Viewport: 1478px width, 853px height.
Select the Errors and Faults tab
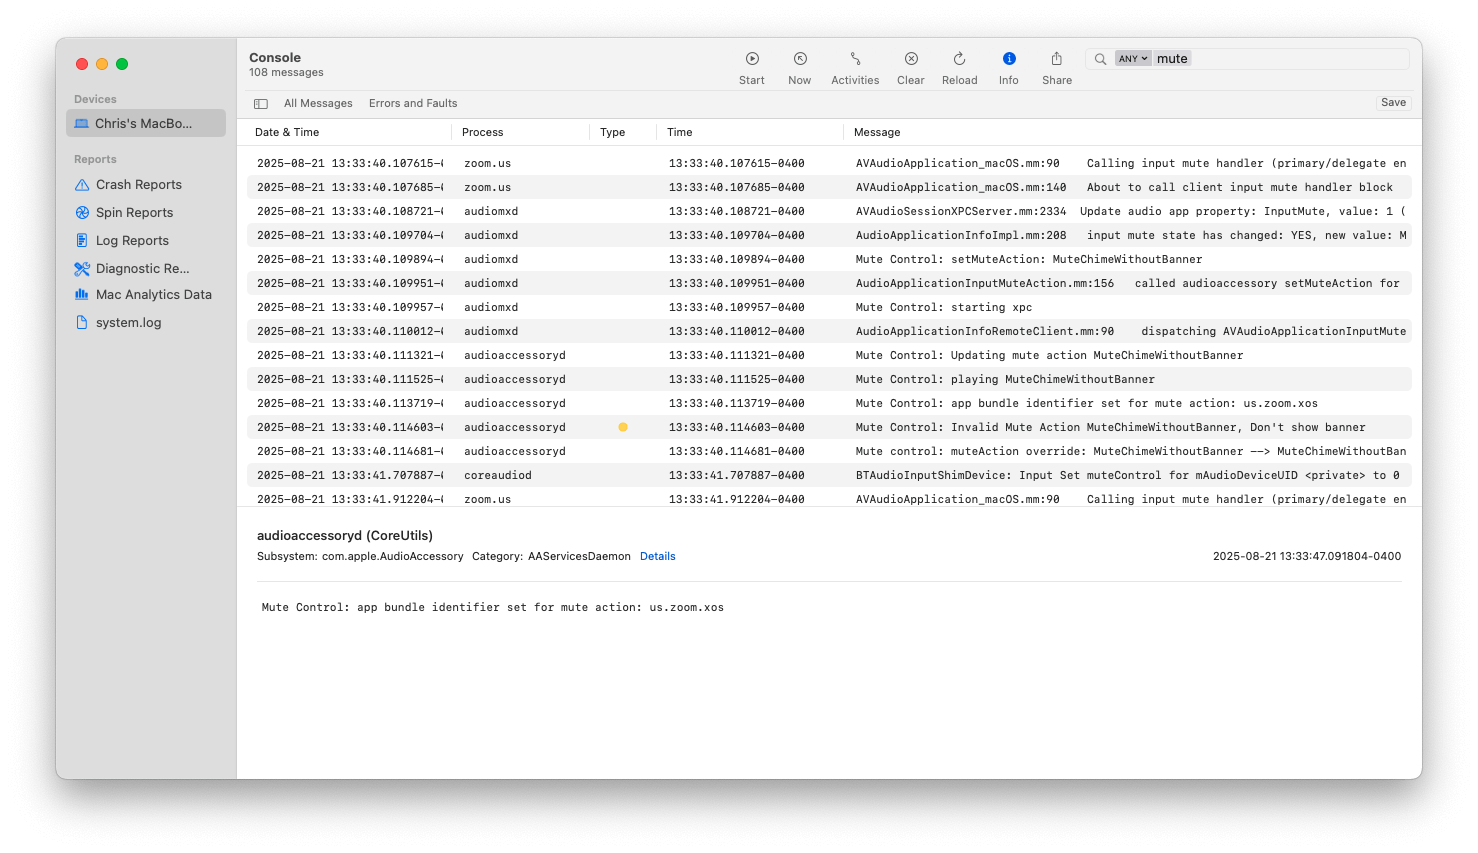tap(413, 103)
